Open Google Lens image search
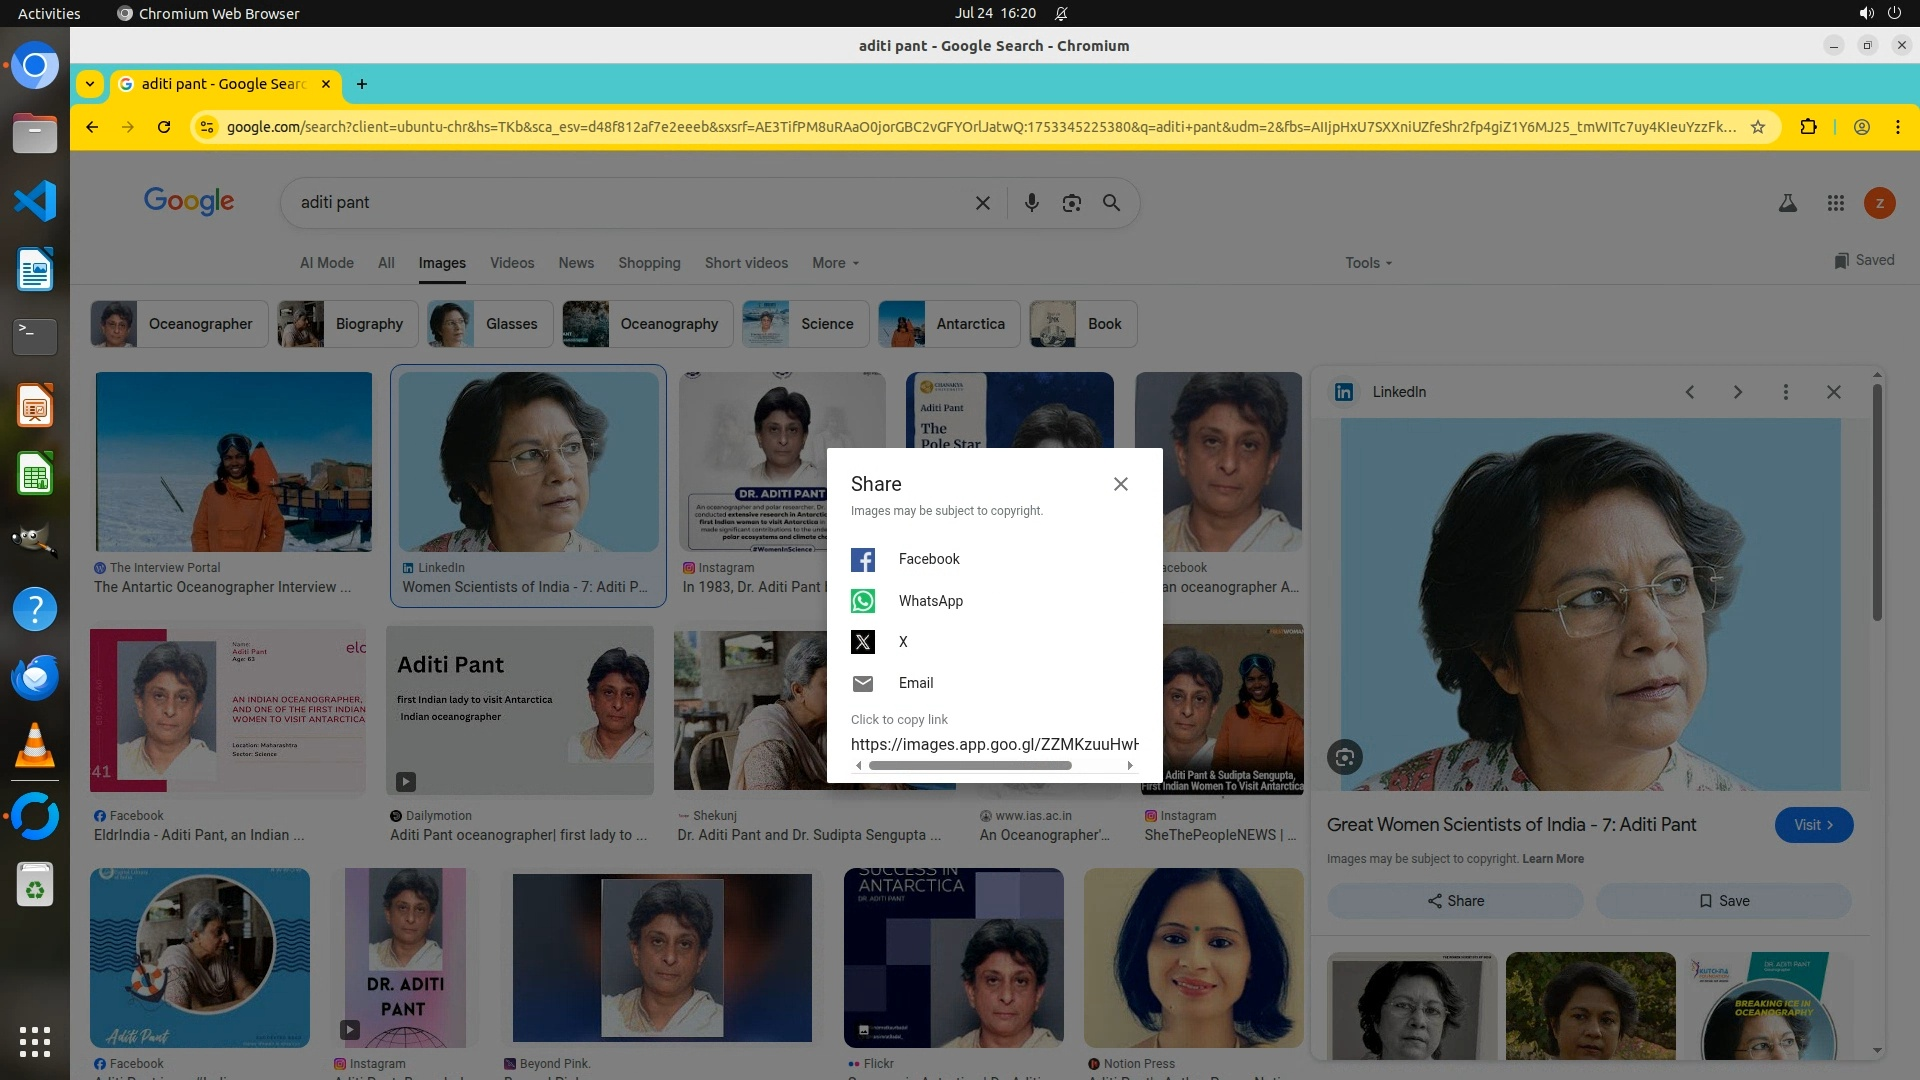Image resolution: width=1920 pixels, height=1080 pixels. pyautogui.click(x=1071, y=203)
